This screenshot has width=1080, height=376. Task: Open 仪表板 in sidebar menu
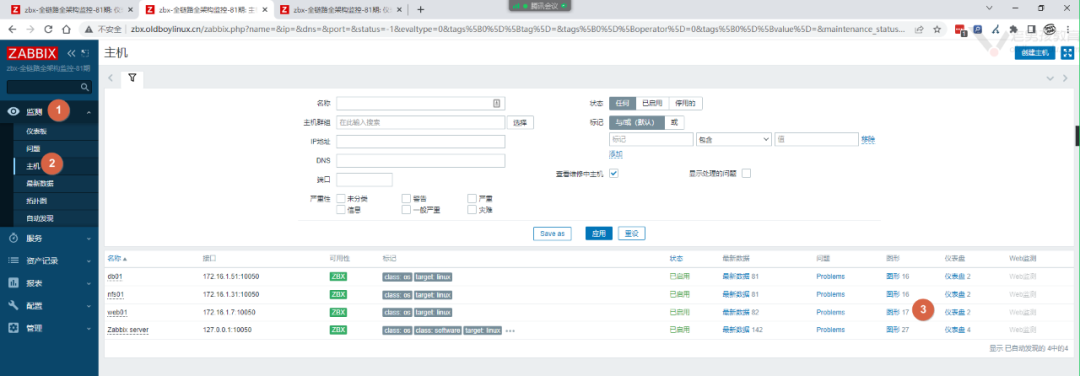(x=37, y=131)
